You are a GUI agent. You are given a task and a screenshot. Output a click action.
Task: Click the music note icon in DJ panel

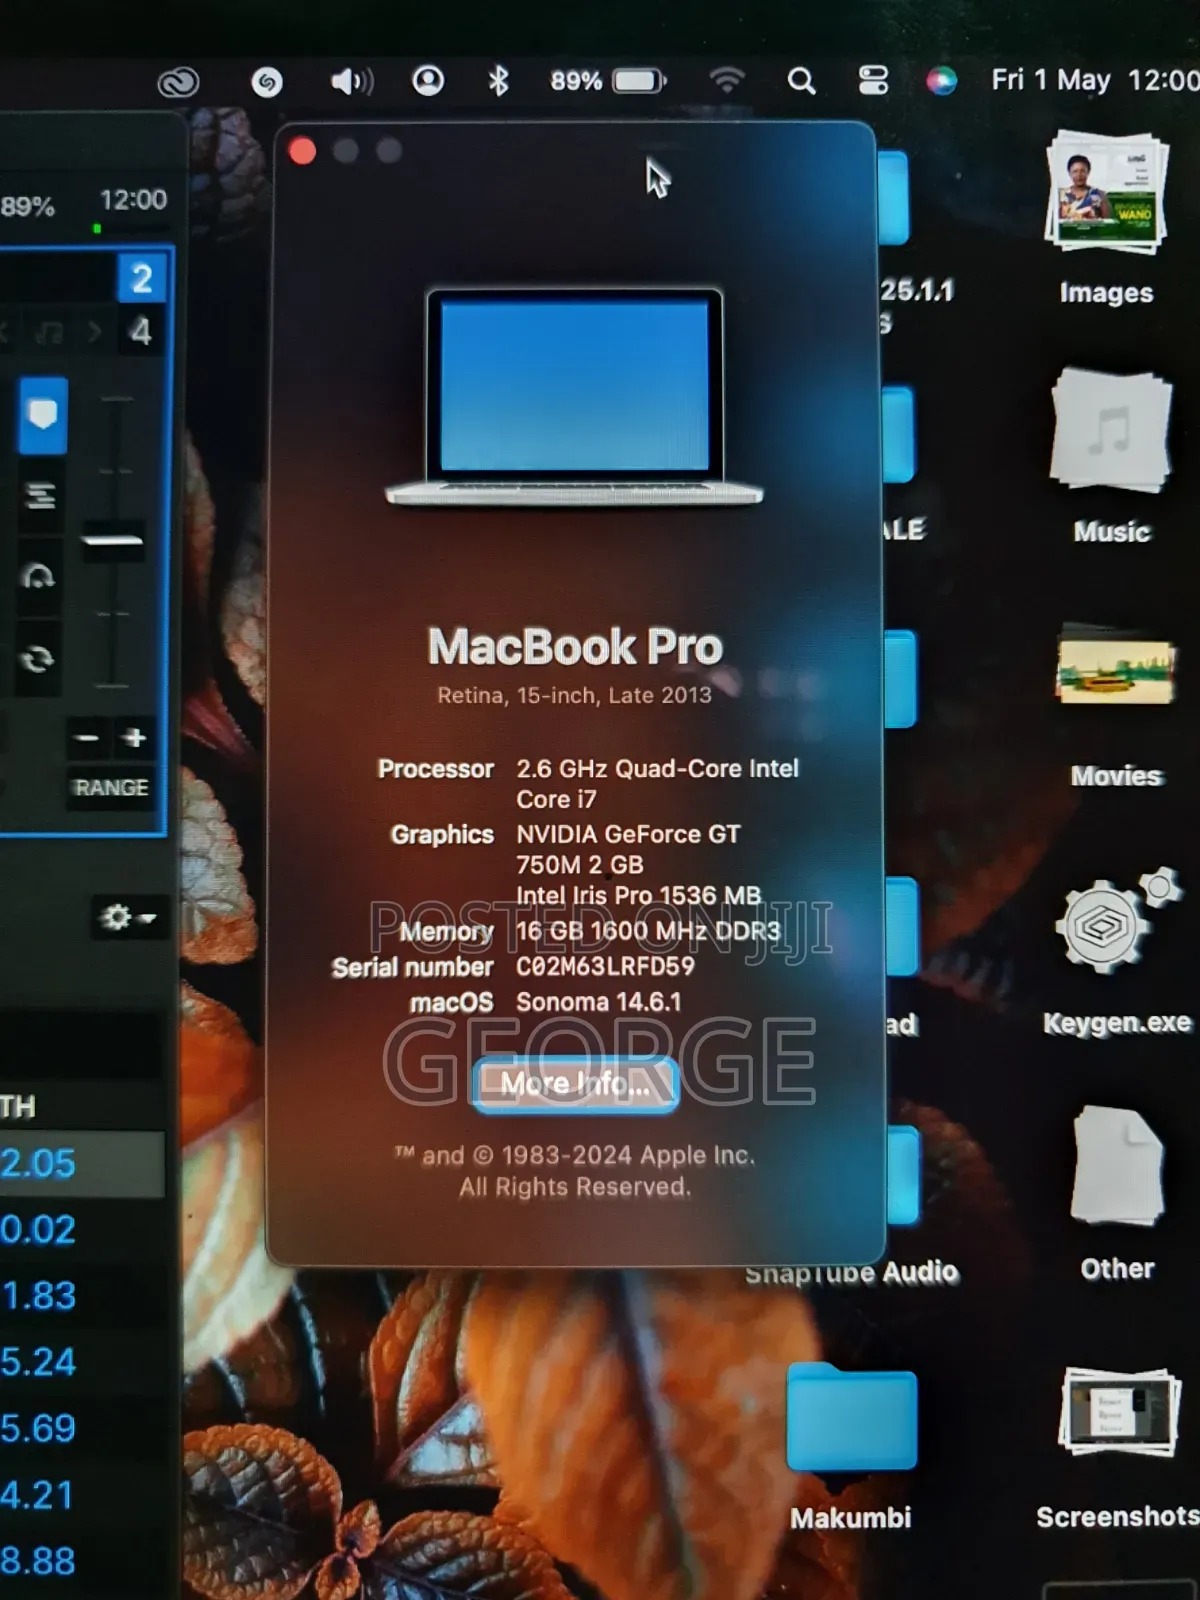point(48,331)
